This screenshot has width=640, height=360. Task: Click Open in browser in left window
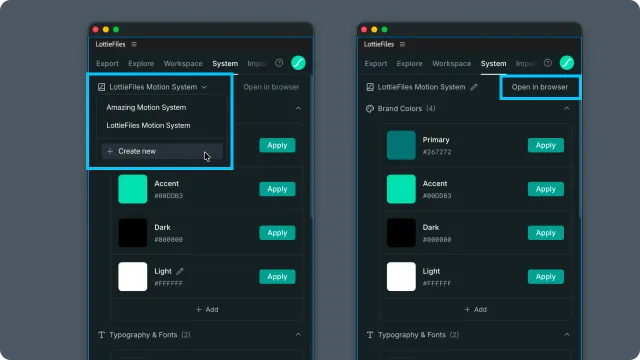click(x=271, y=87)
